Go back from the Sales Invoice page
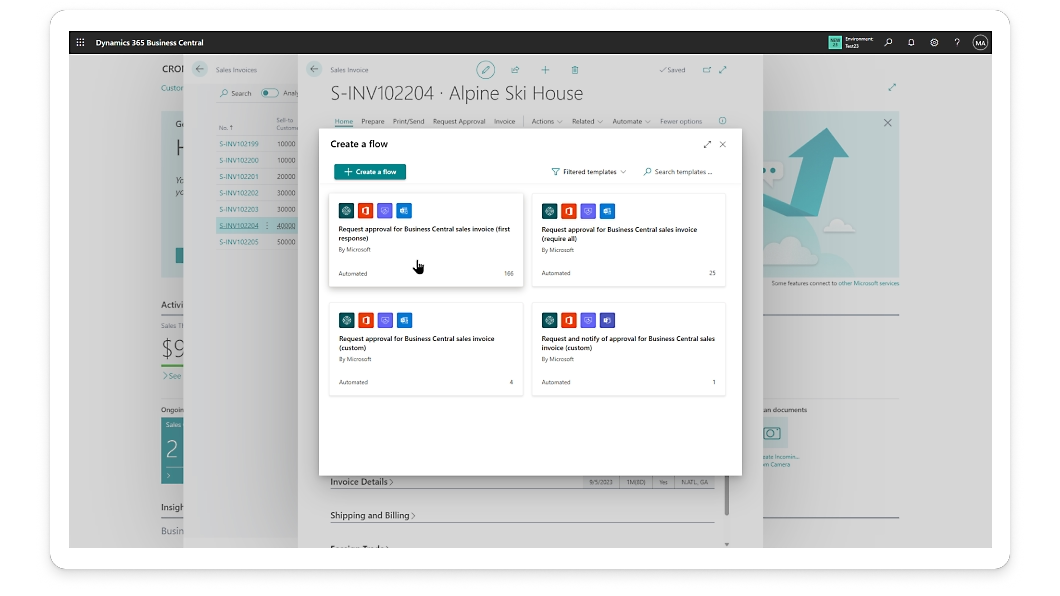 coord(314,69)
